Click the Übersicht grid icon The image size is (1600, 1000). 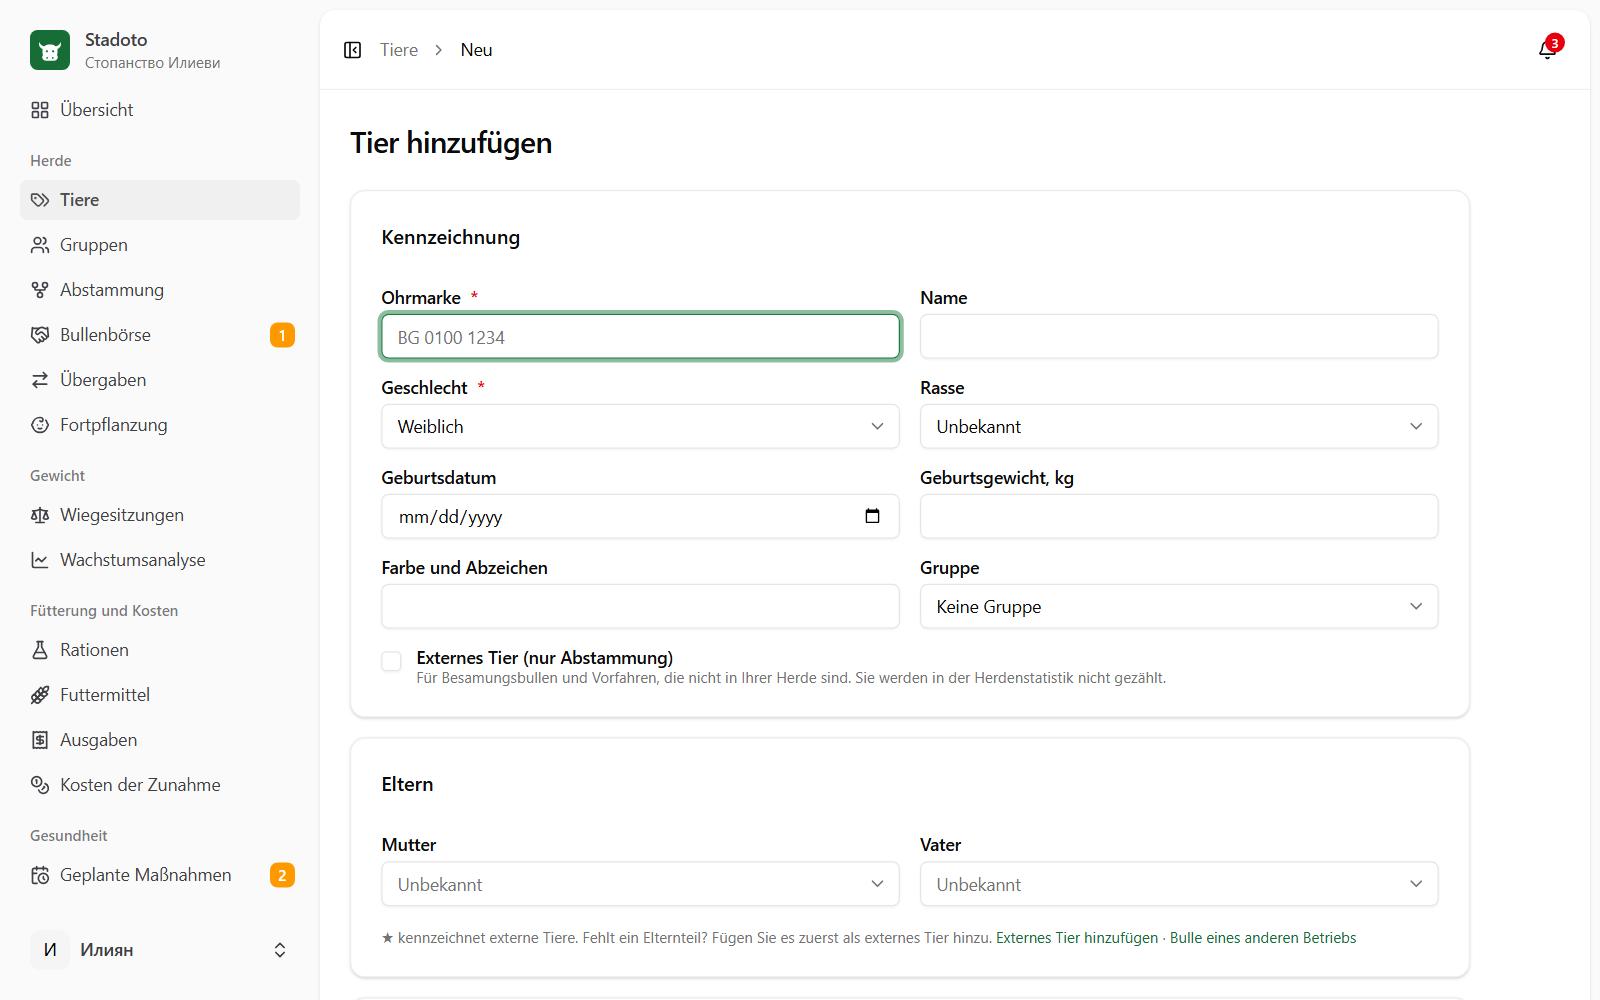pos(40,110)
